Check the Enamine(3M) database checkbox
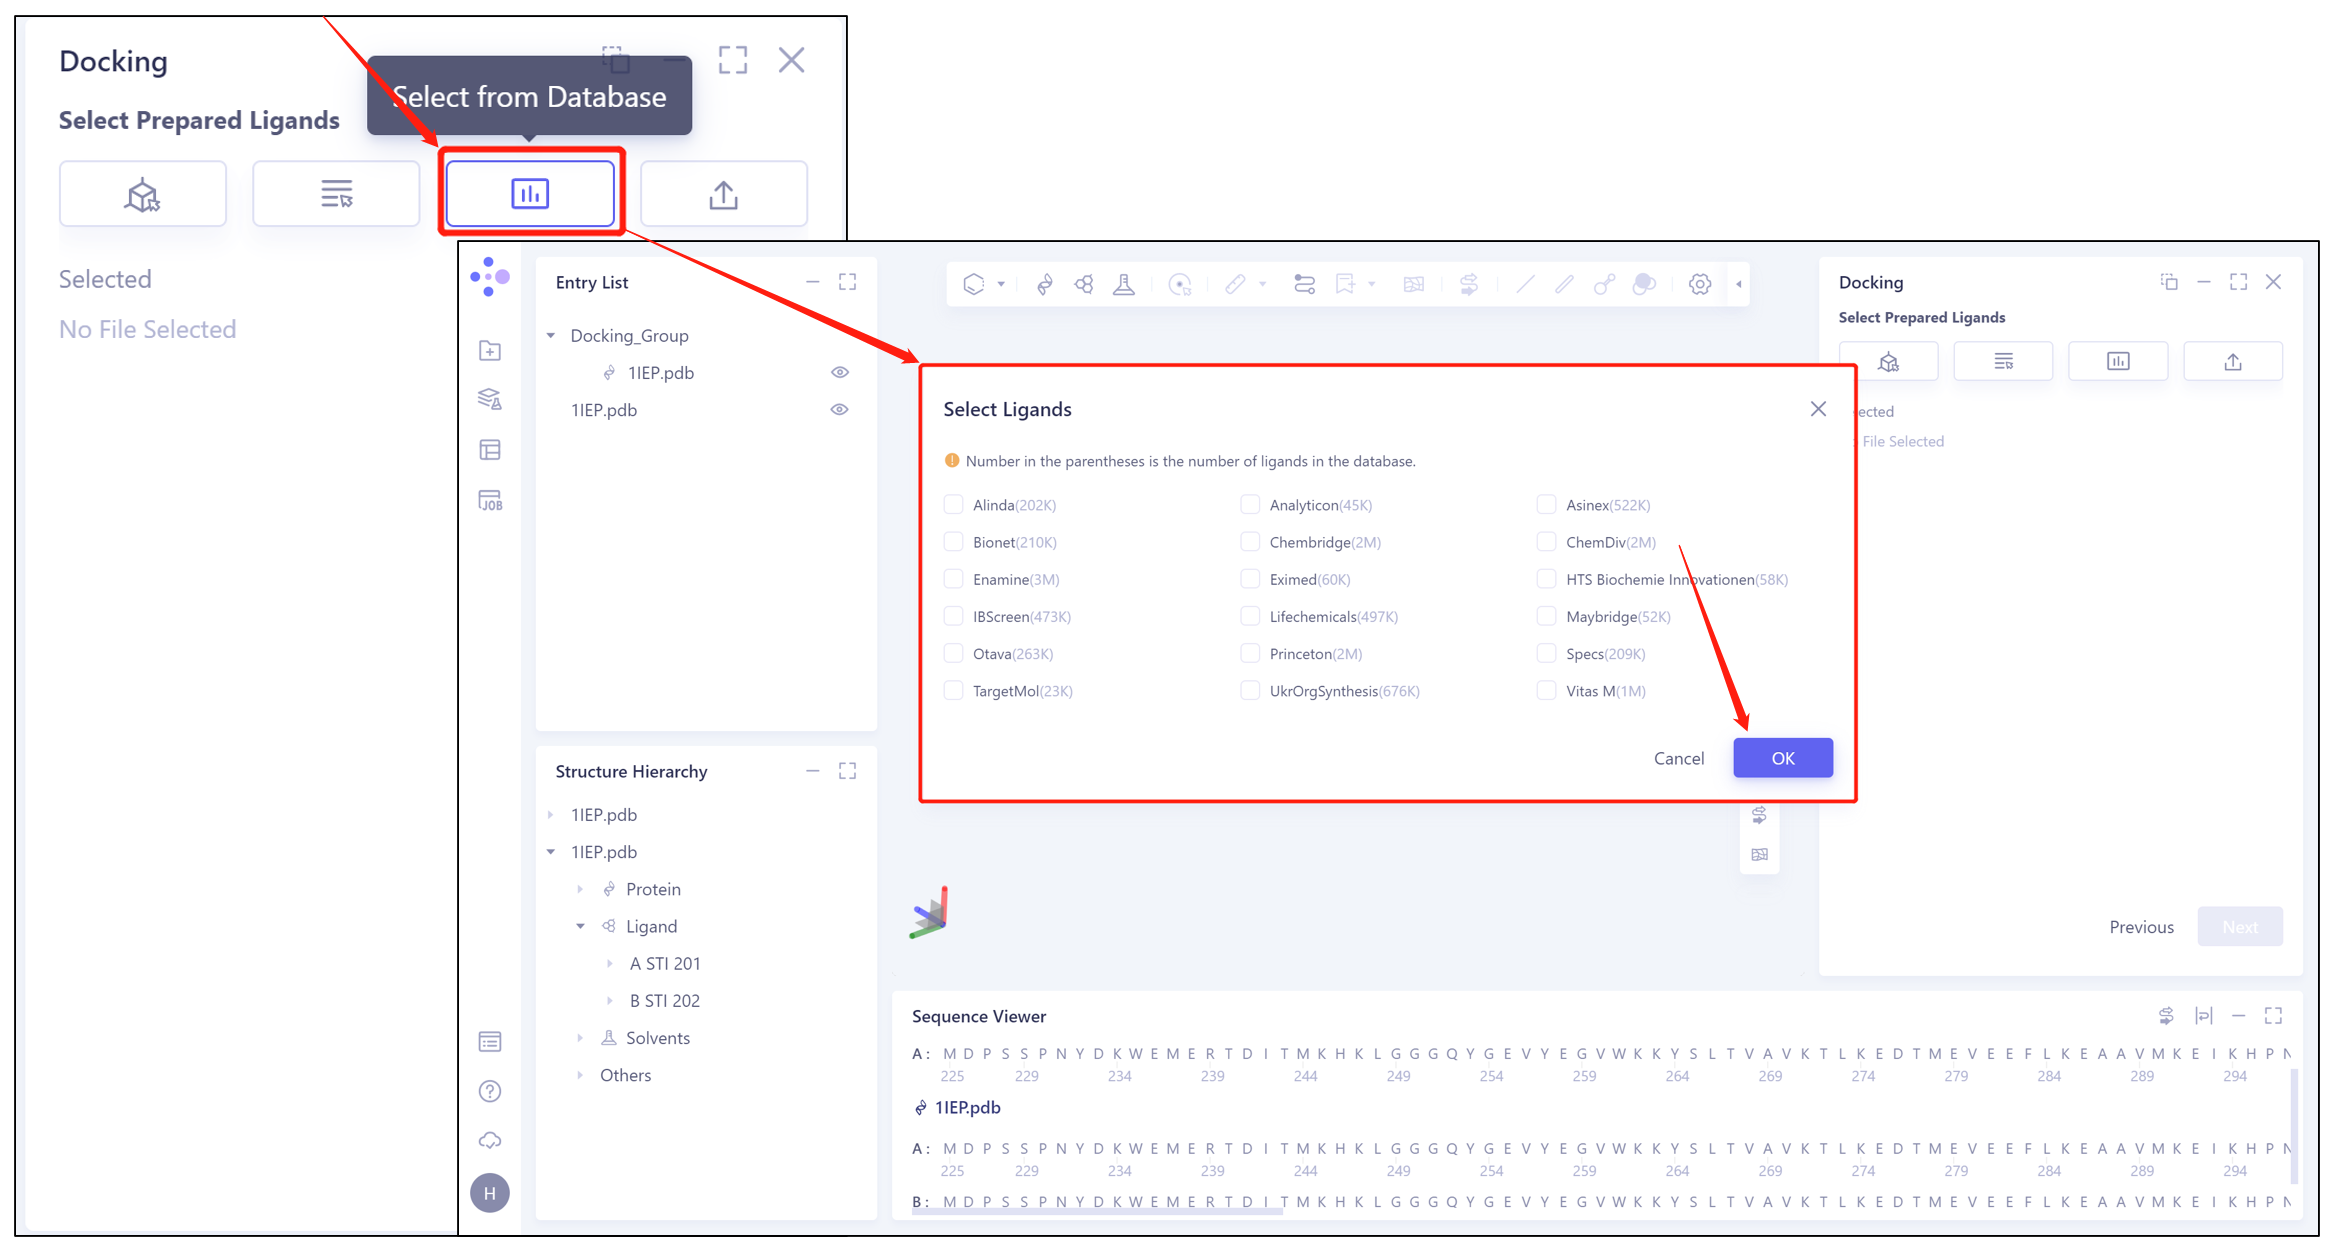 [x=953, y=578]
